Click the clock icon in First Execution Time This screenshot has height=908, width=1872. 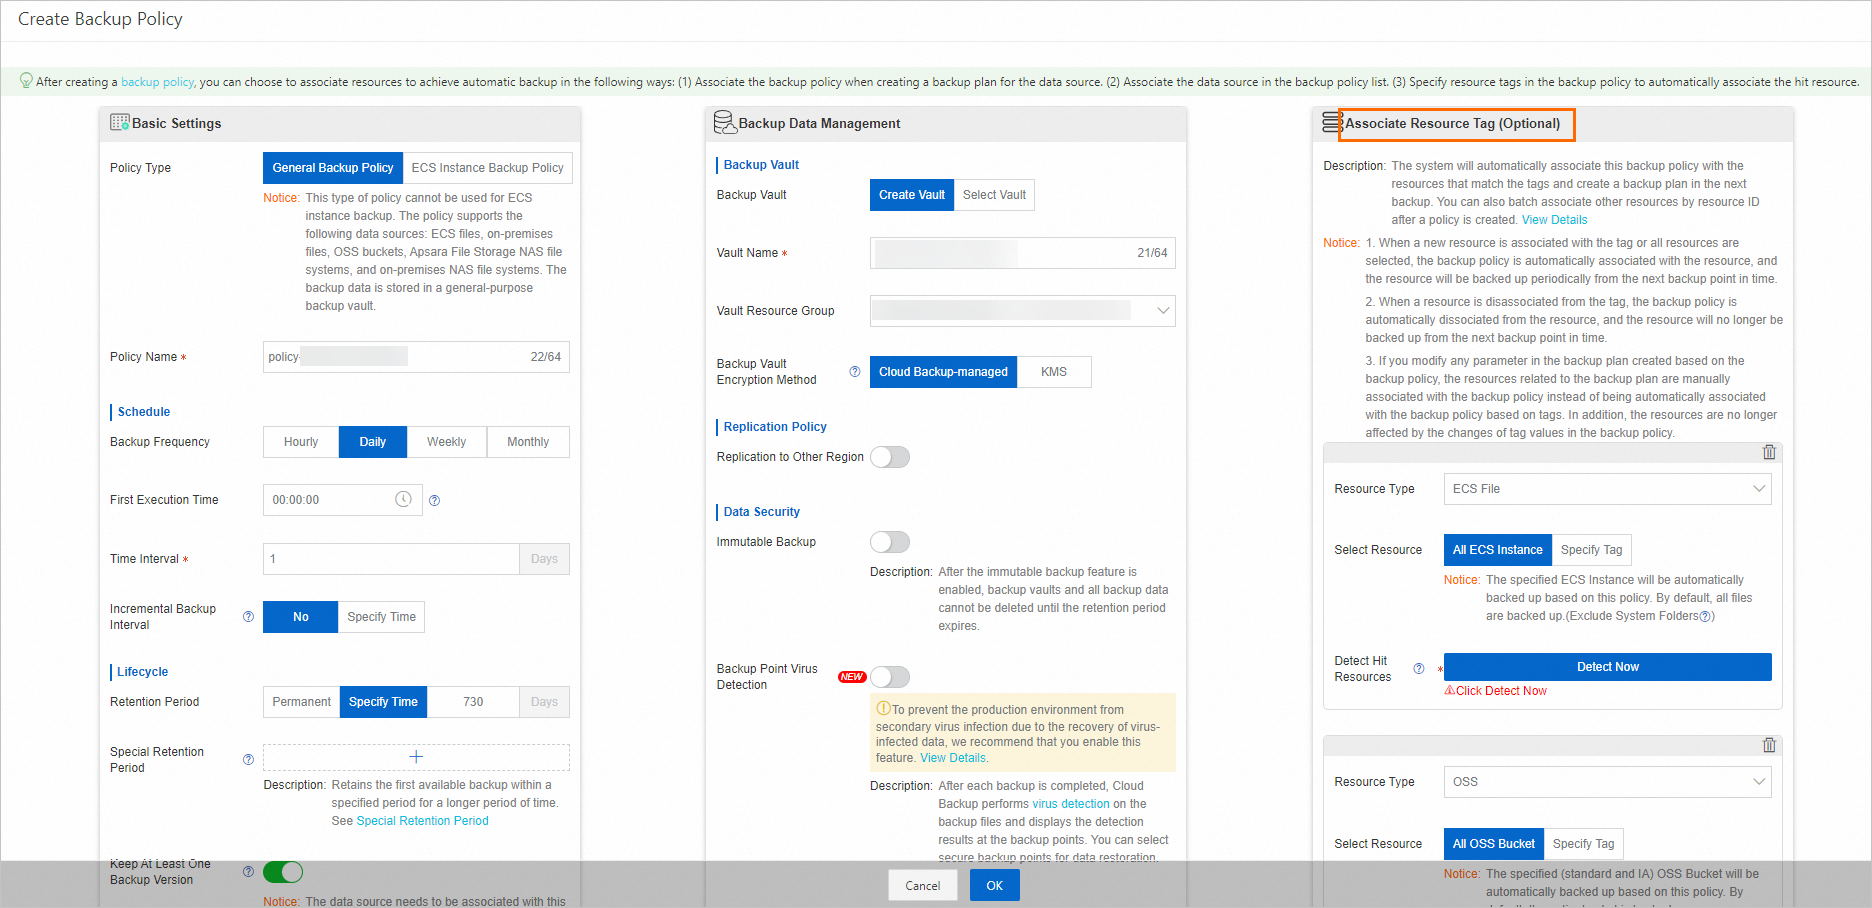403,499
